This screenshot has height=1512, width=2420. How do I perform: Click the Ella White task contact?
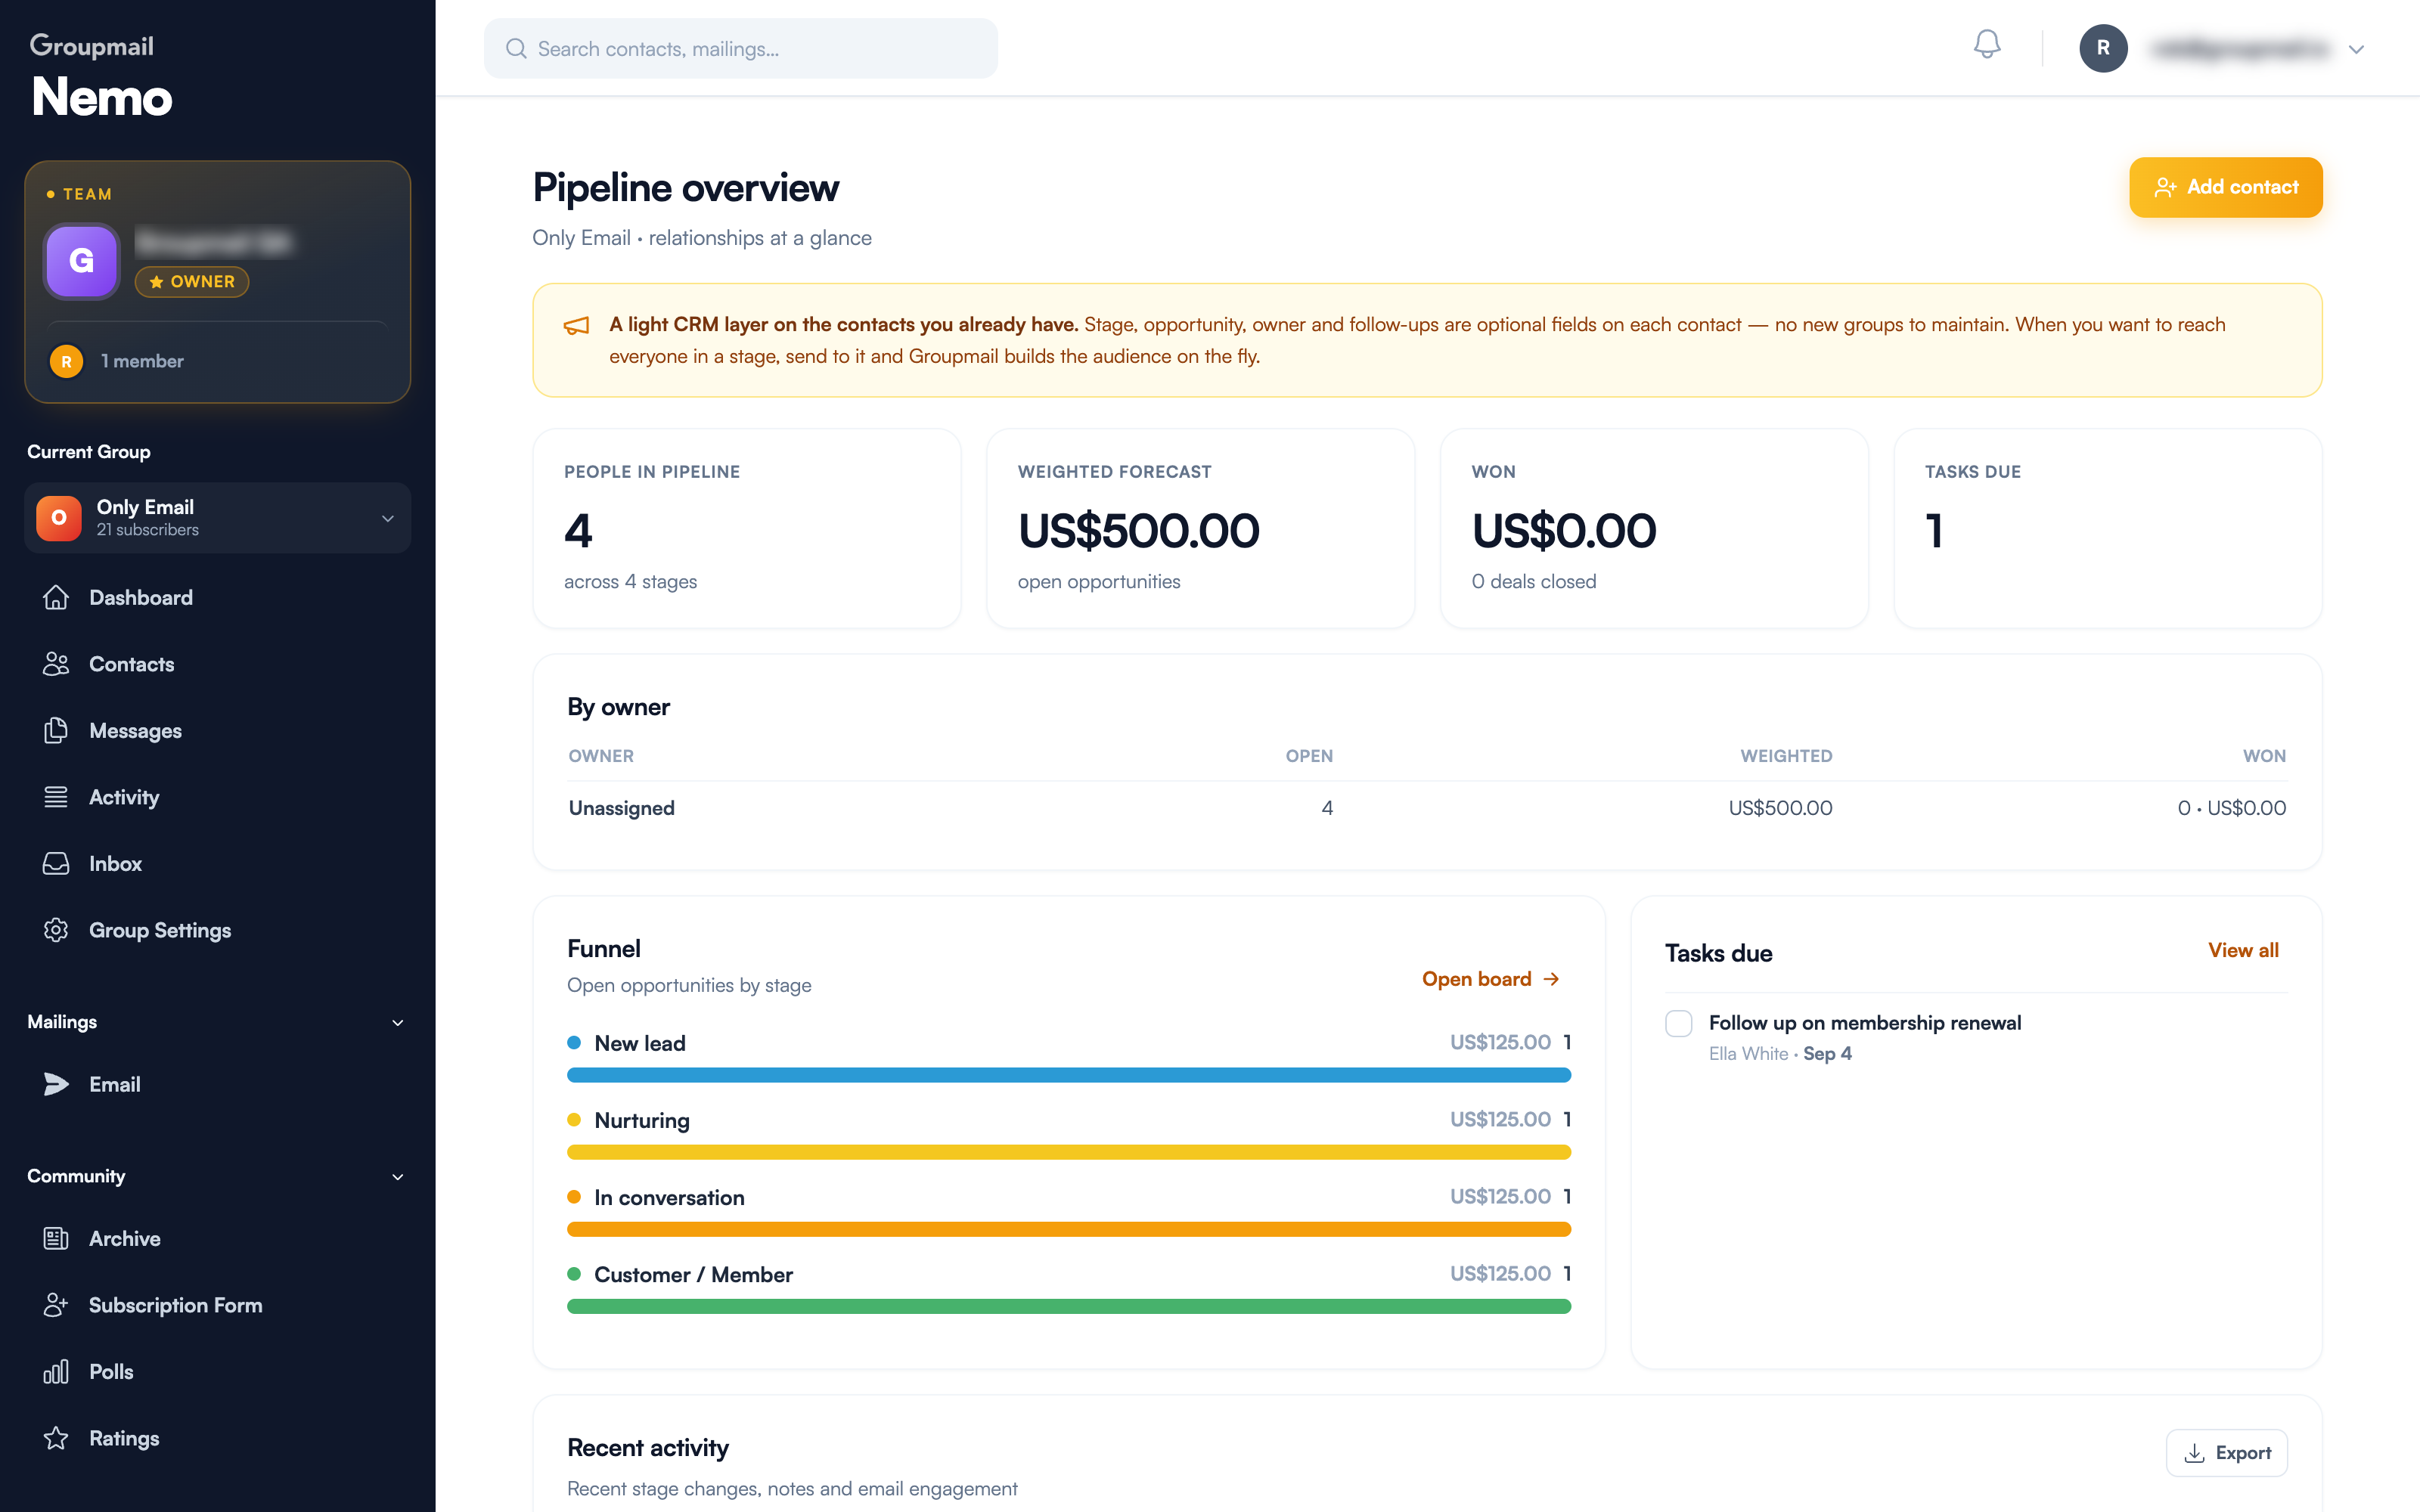(1748, 1054)
